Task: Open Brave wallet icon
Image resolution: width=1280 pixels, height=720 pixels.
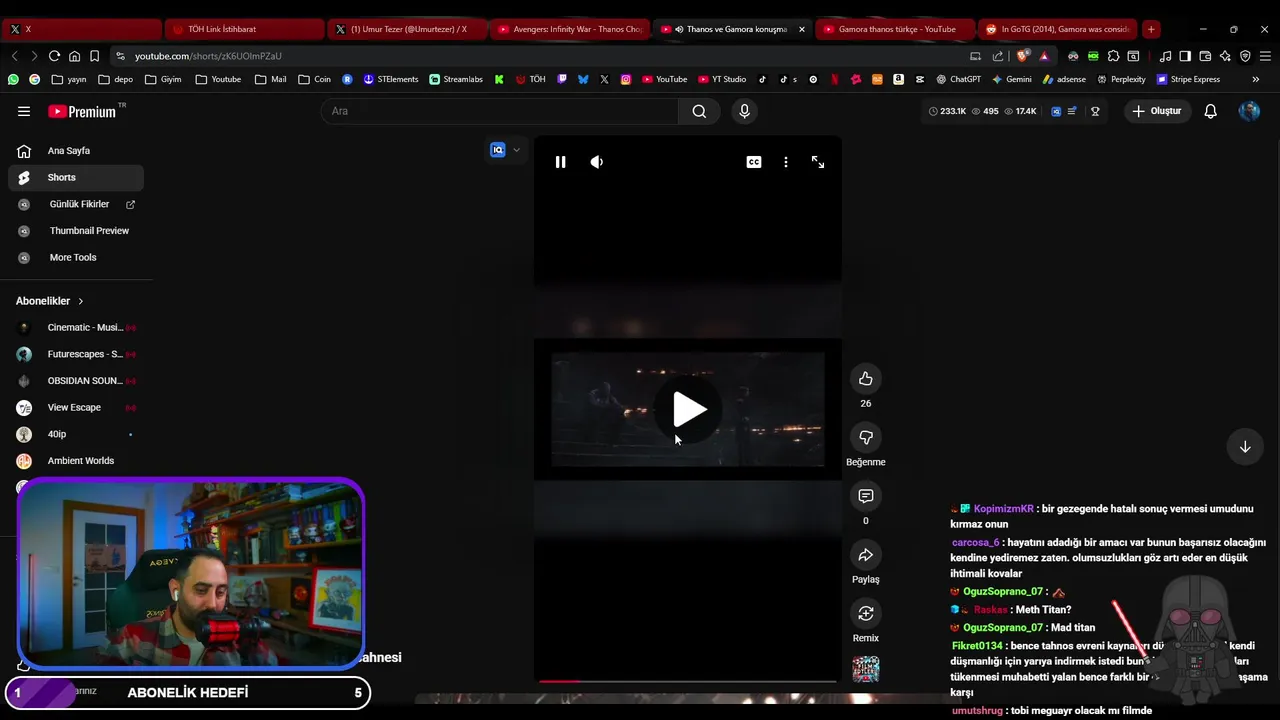Action: pos(1205,56)
